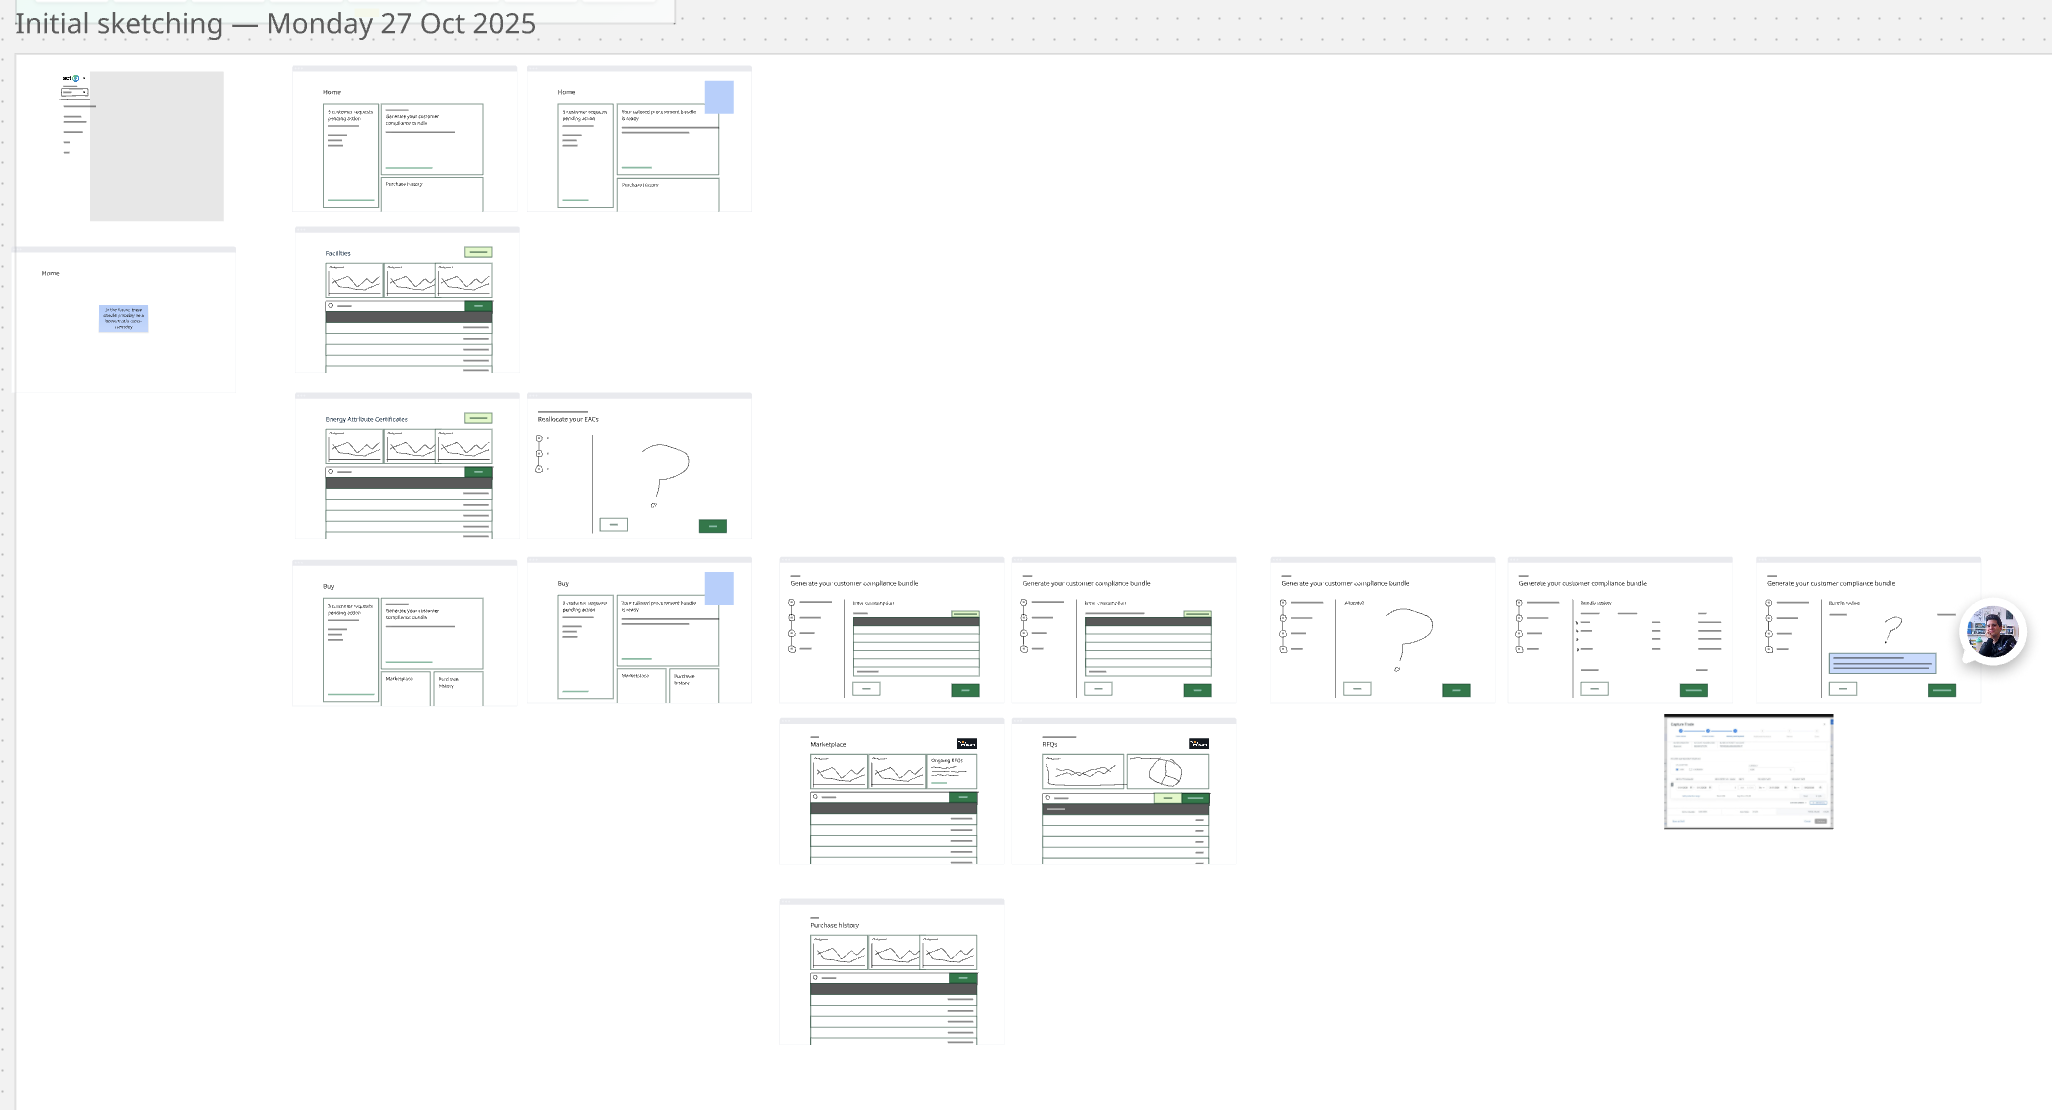Image resolution: width=2052 pixels, height=1110 pixels.
Task: Select the 'Reallocate your EACs' heading
Action: (x=568, y=419)
